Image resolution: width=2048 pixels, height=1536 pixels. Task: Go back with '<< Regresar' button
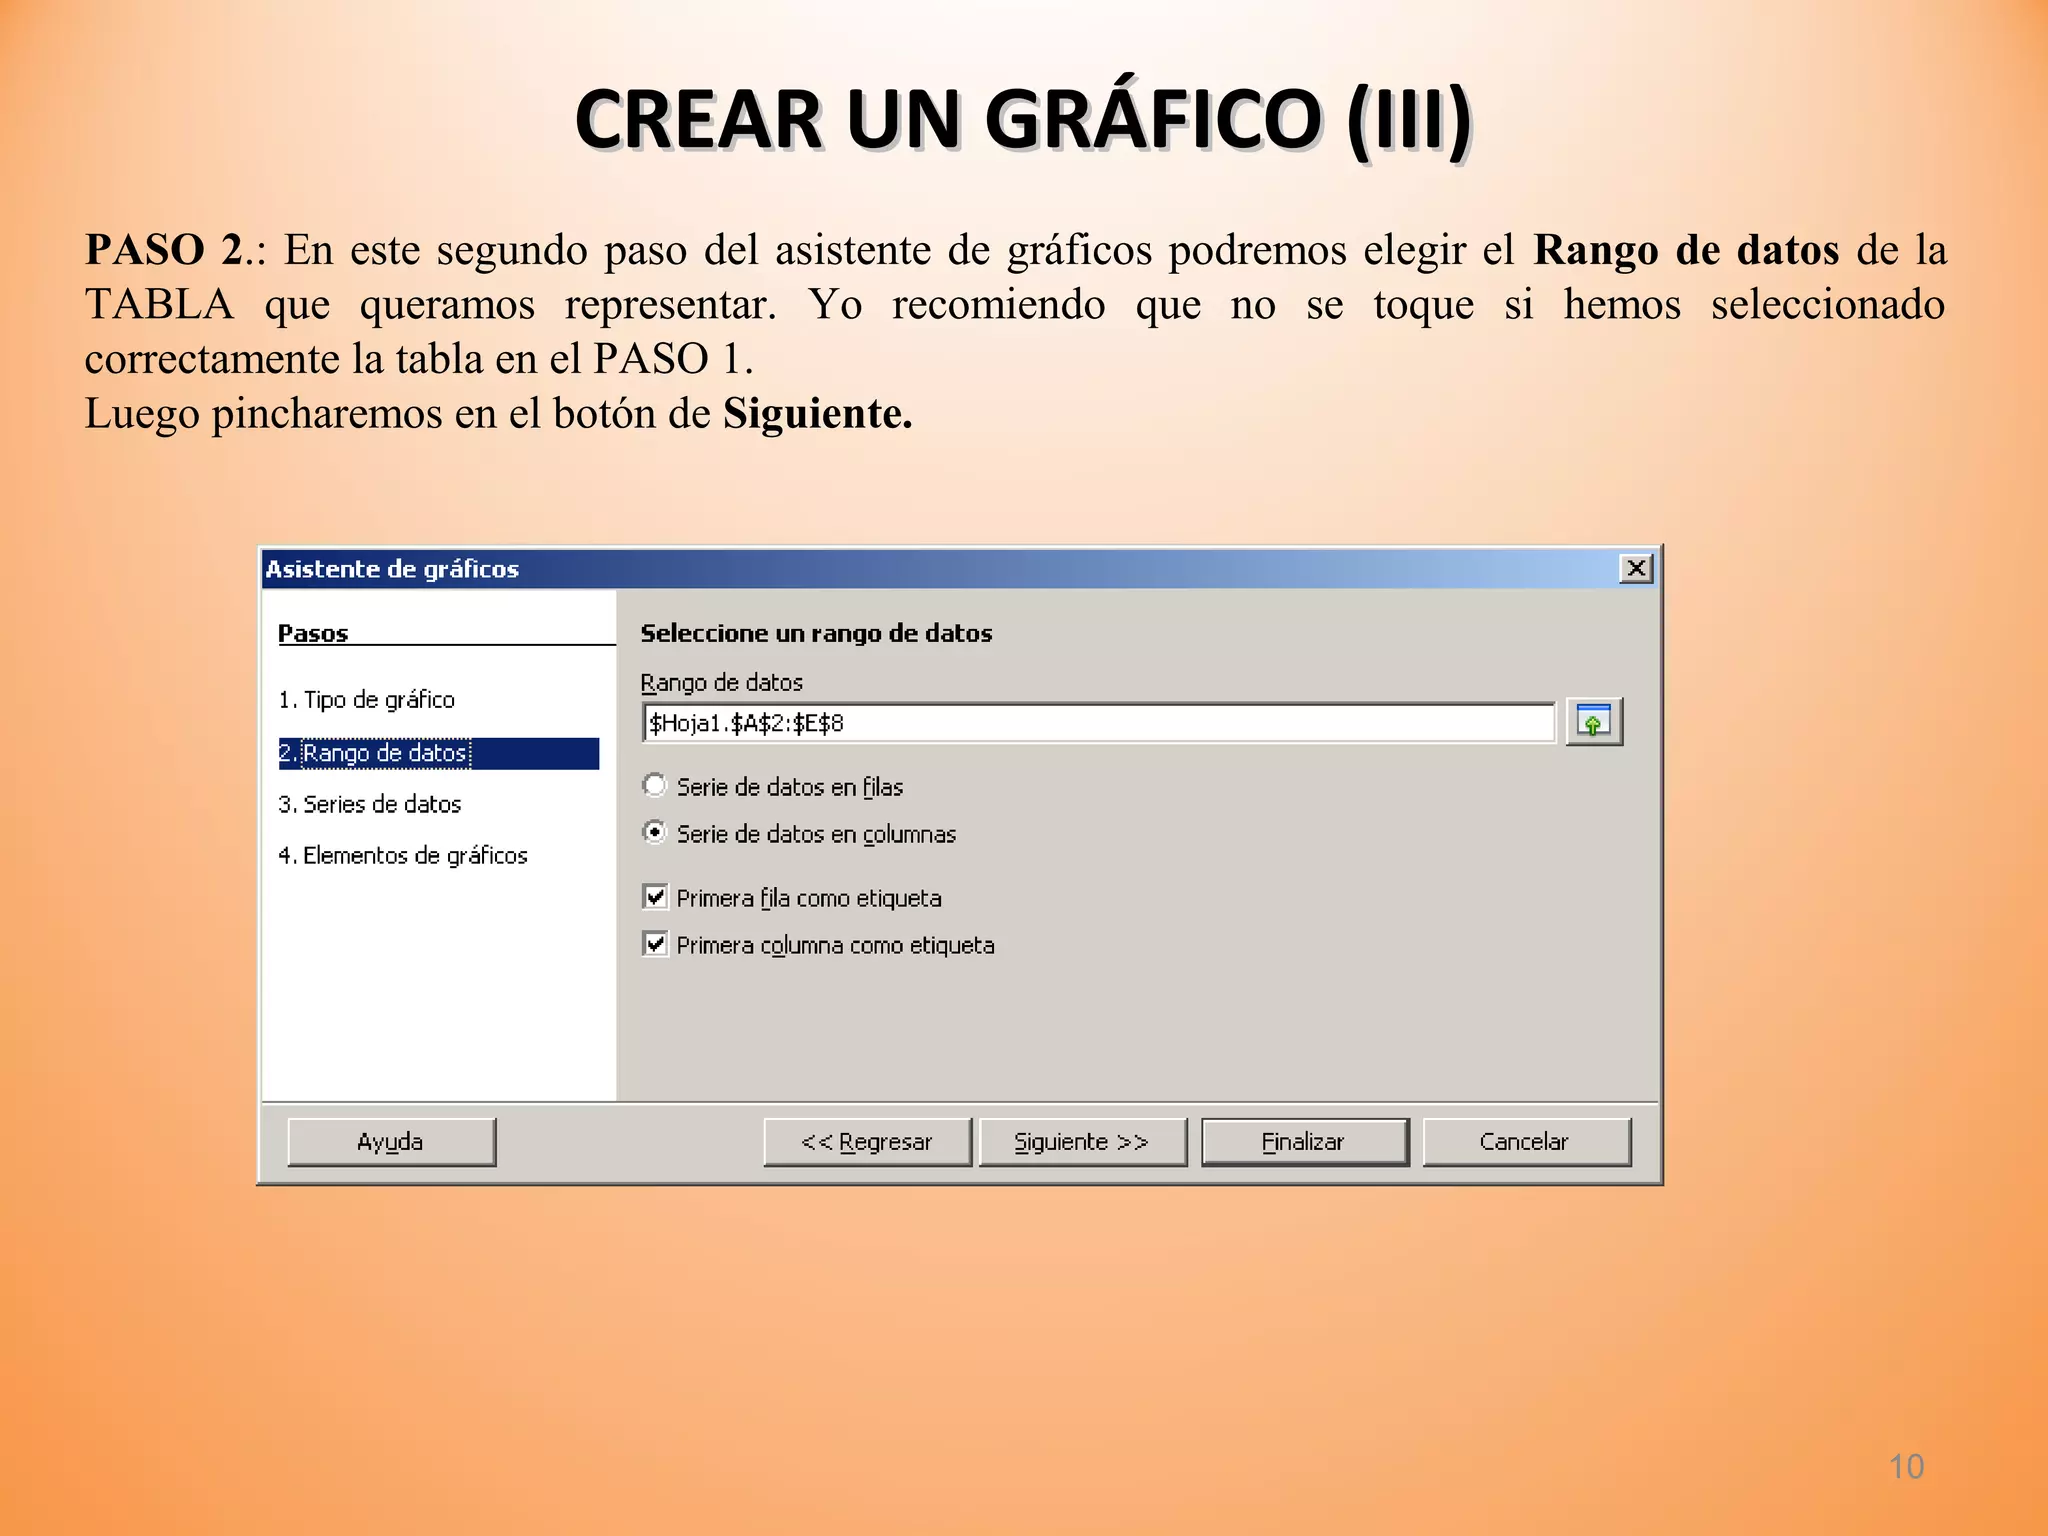pos(867,1142)
